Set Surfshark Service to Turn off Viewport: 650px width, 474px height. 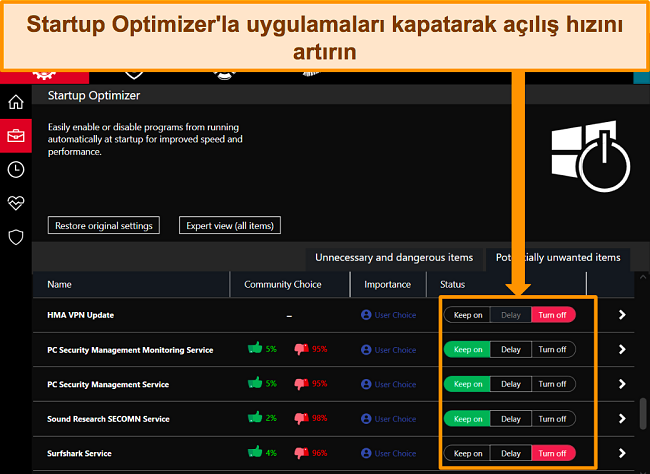[x=553, y=453]
